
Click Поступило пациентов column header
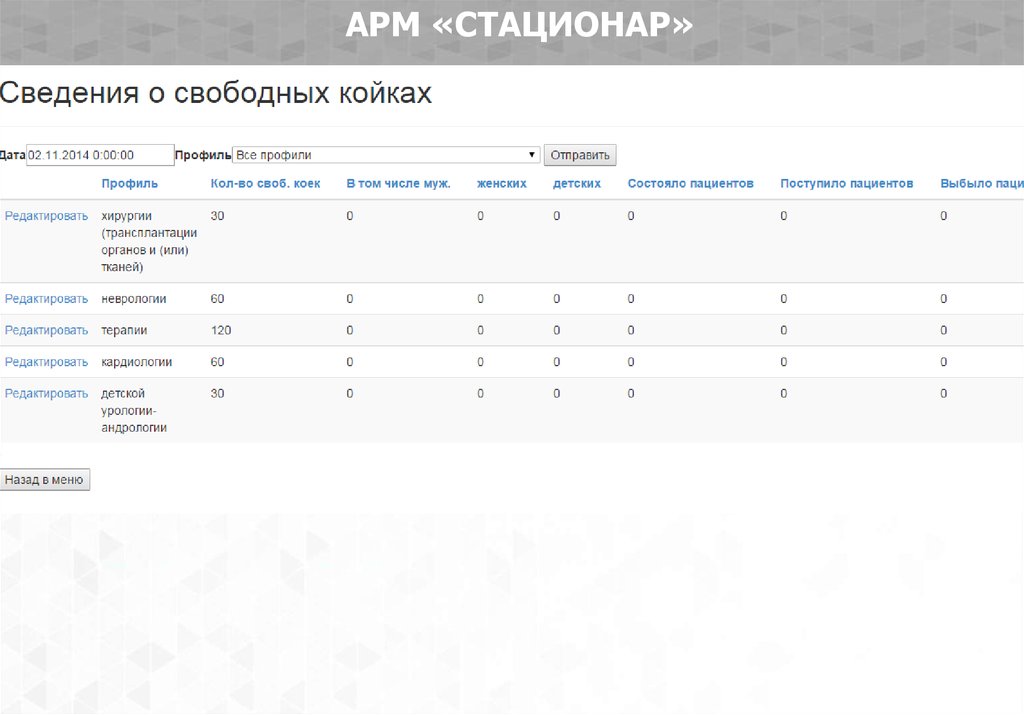click(846, 184)
